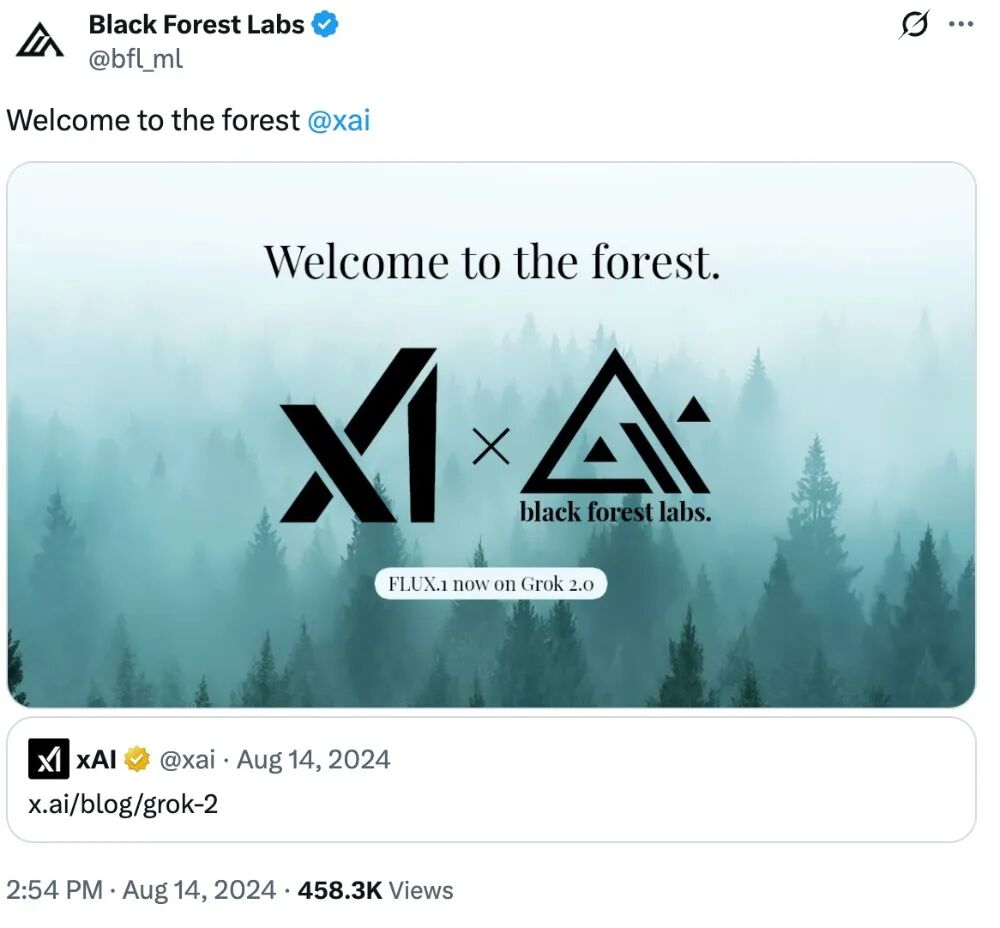The width and height of the screenshot is (1000, 928).
Task: Click the "FLUX.1 now on Grok 2.0" pill
Action: pyautogui.click(x=491, y=584)
